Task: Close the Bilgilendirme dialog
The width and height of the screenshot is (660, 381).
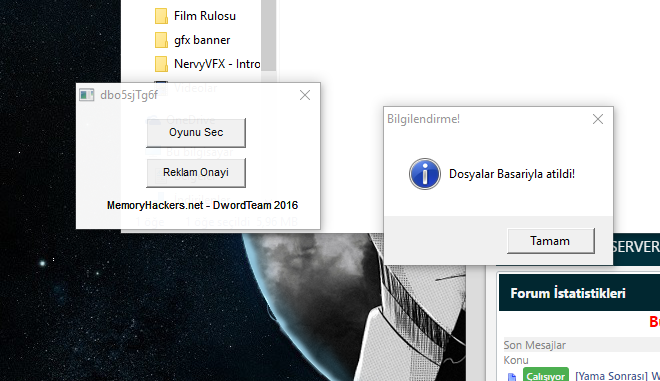Action: [x=598, y=119]
